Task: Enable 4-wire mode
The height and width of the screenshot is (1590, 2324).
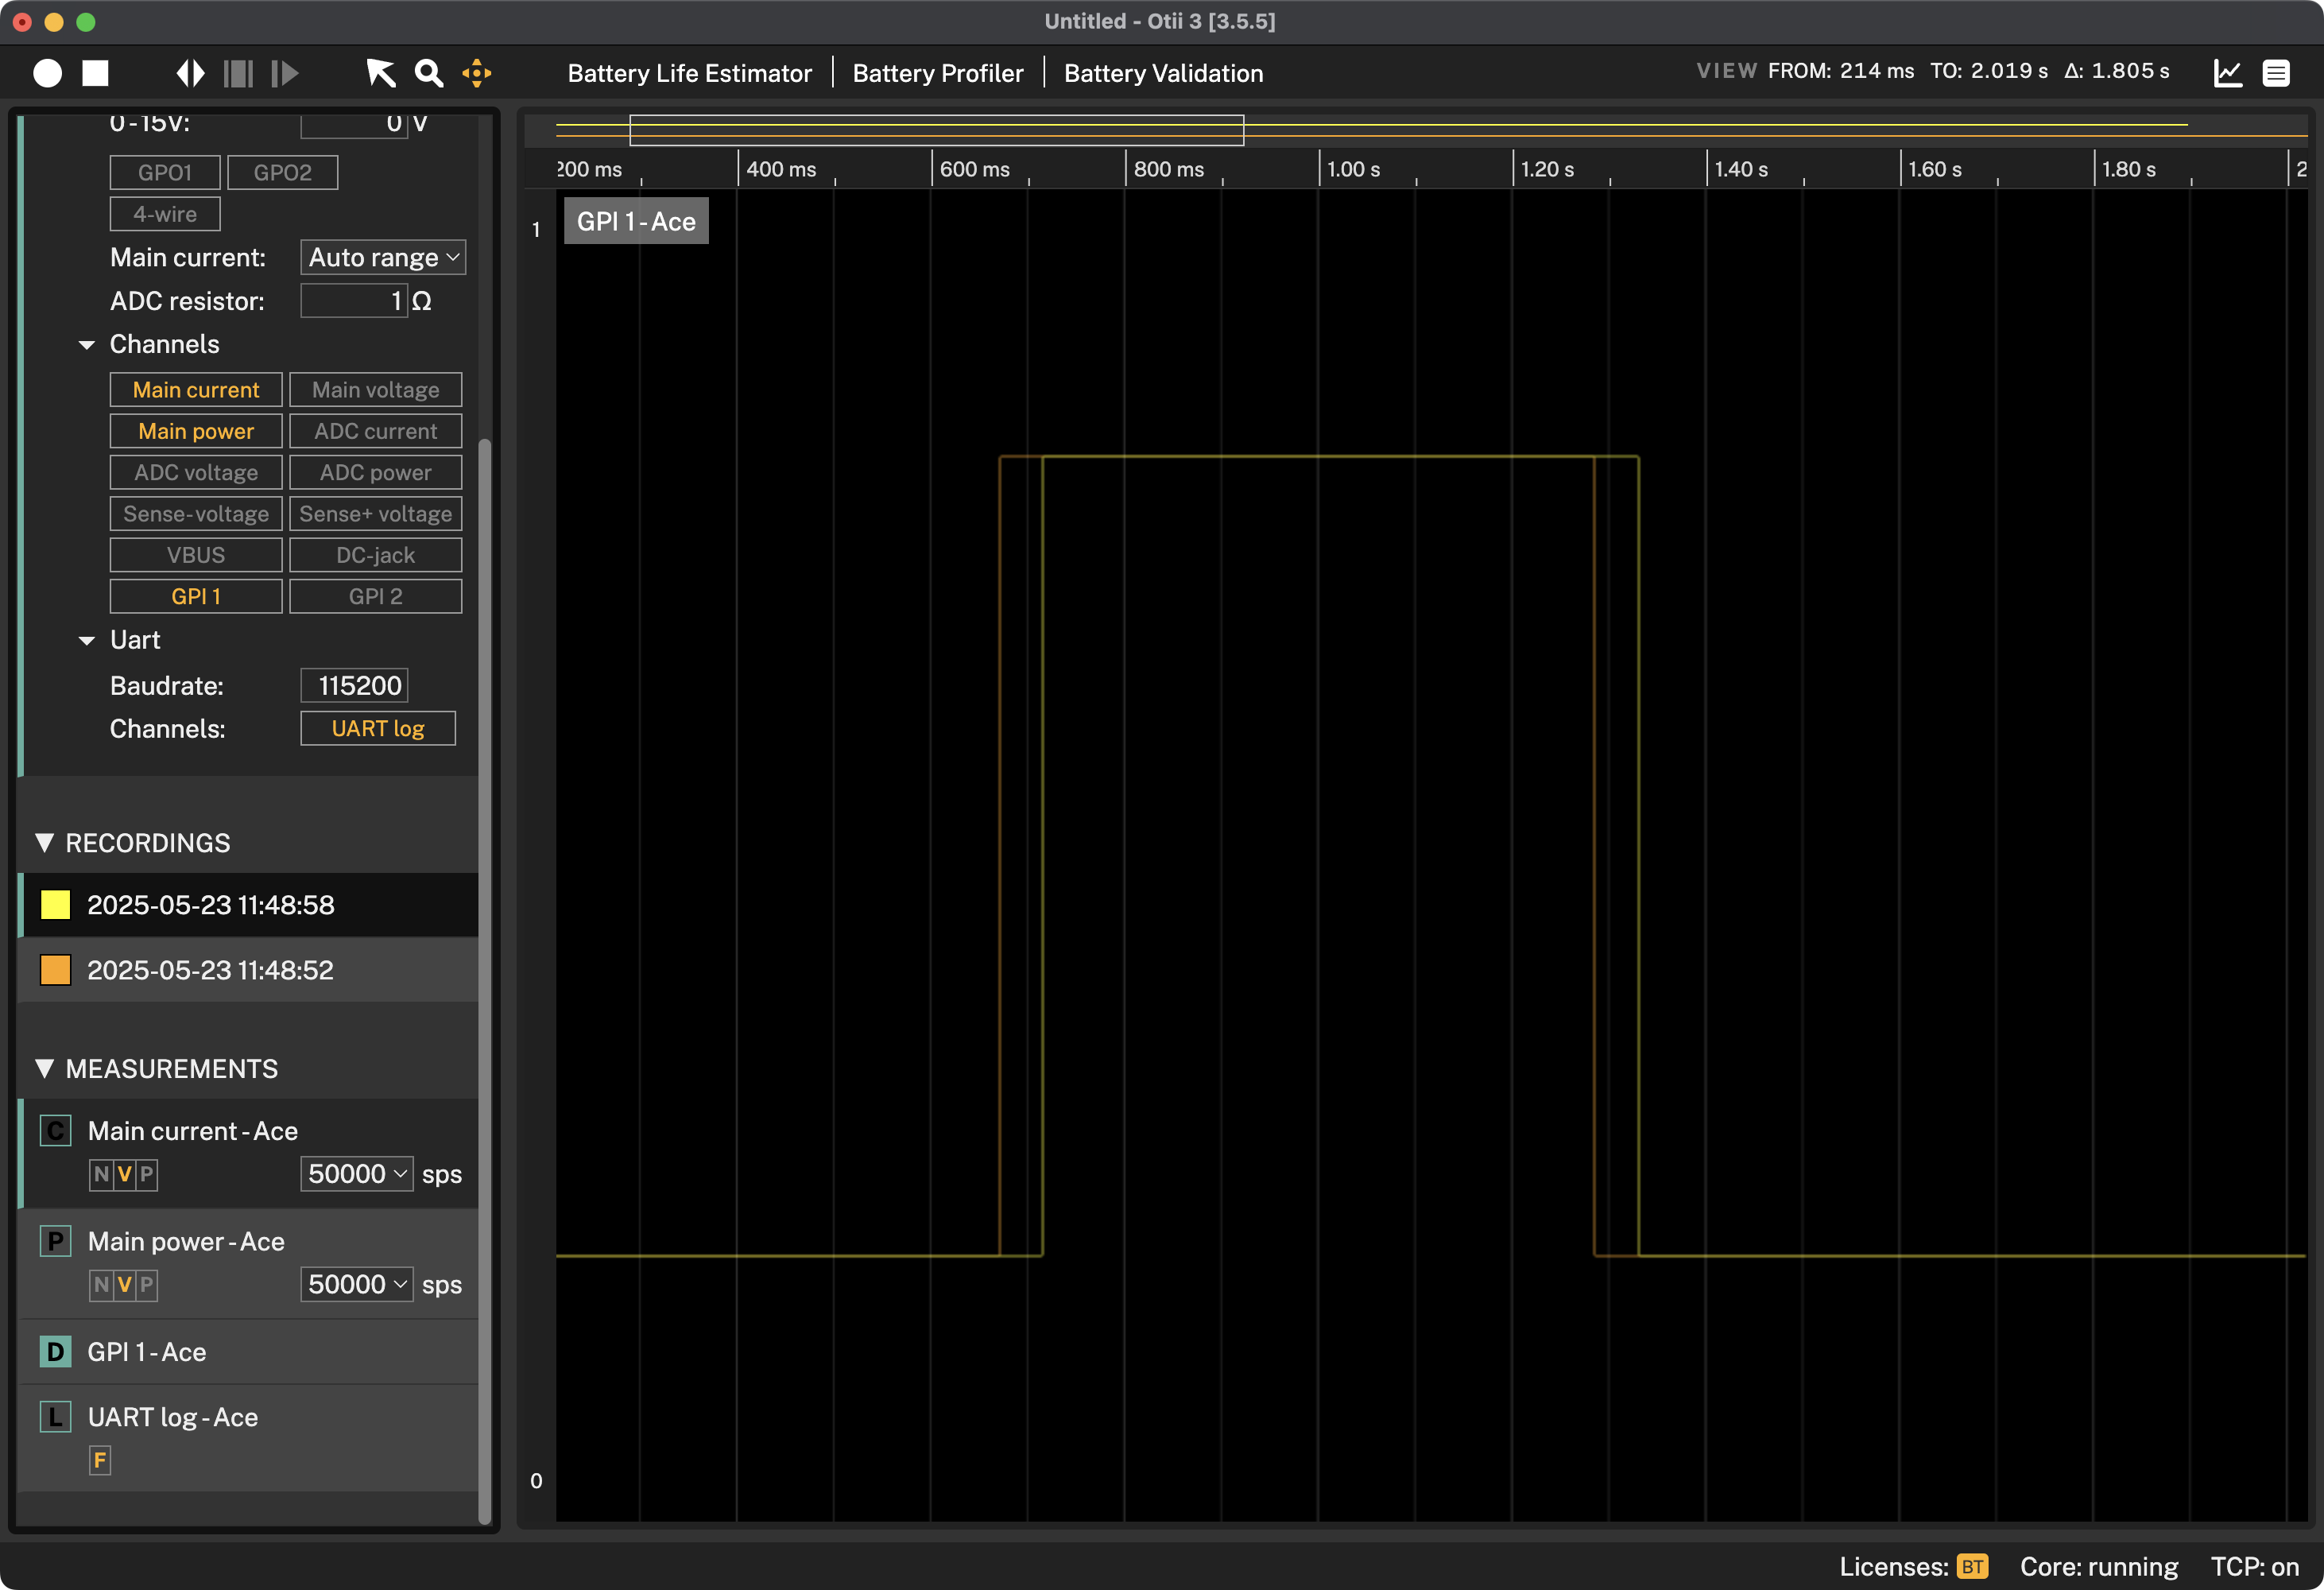Action: [165, 214]
